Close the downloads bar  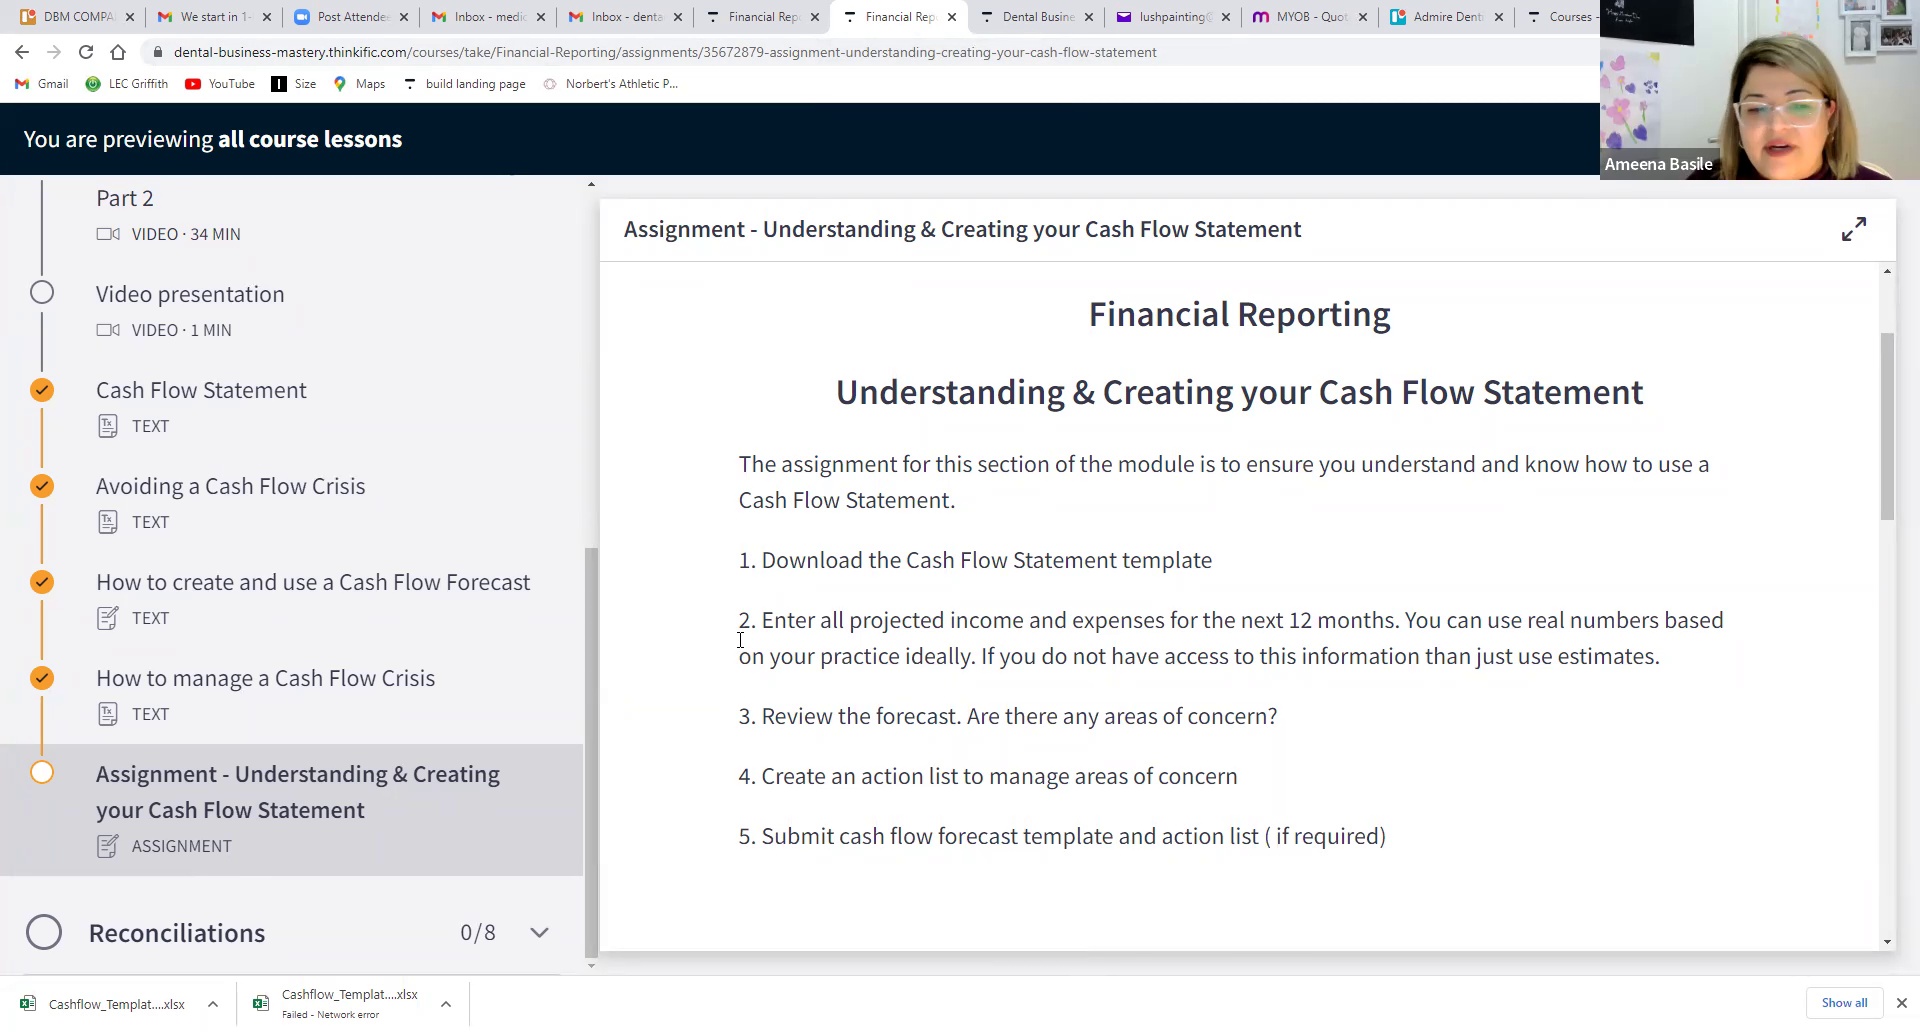1901,1003
